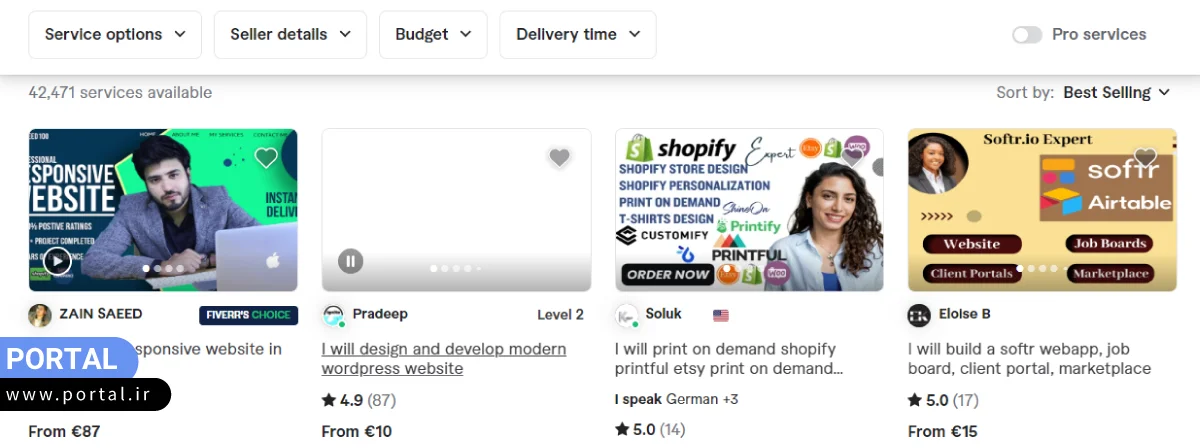
Task: Click Zain Saeed's seller avatar
Action: pos(40,315)
